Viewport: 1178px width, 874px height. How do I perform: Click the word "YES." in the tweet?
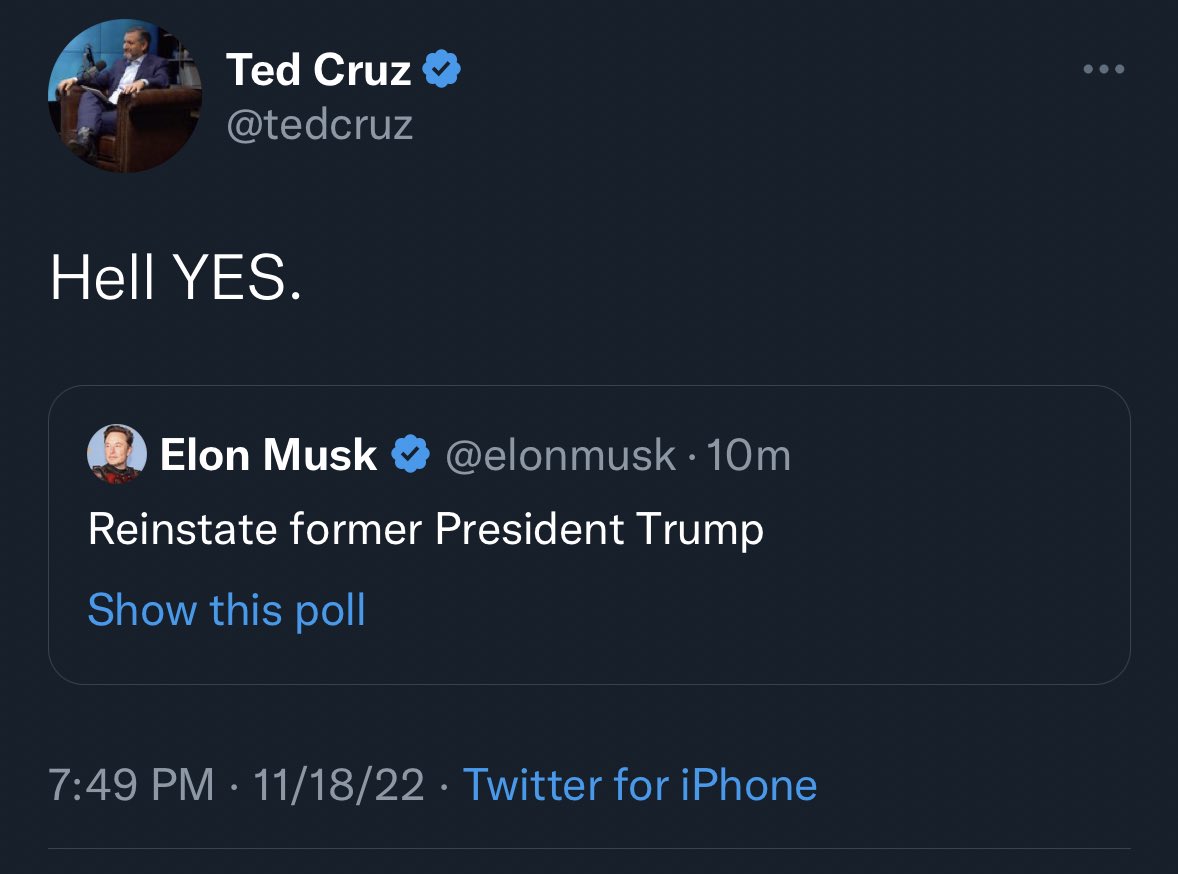click(236, 277)
